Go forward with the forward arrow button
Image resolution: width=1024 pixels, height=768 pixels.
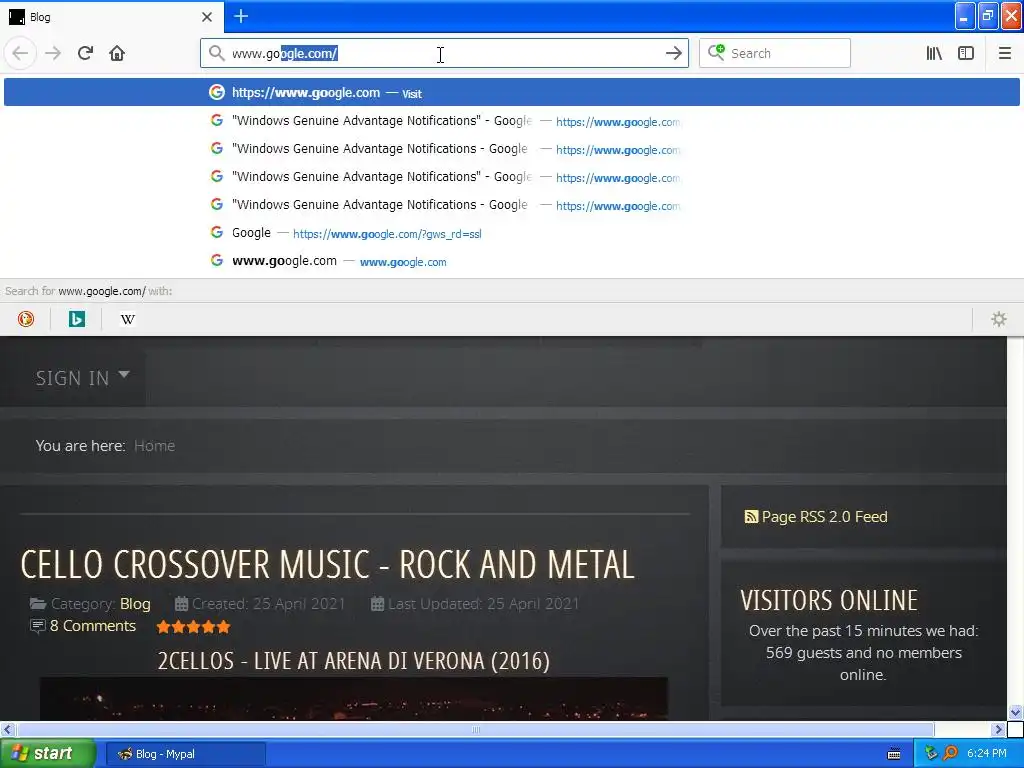pos(53,53)
